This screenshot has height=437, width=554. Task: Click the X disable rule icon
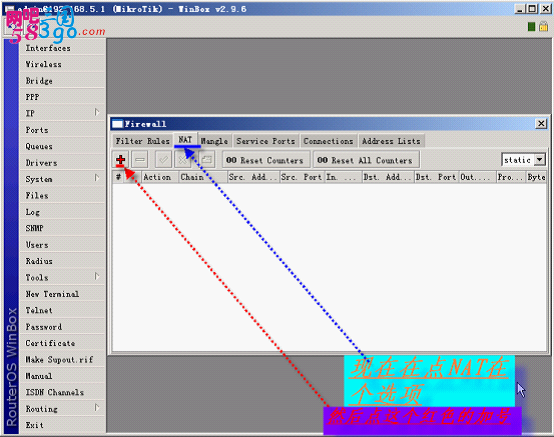183,160
